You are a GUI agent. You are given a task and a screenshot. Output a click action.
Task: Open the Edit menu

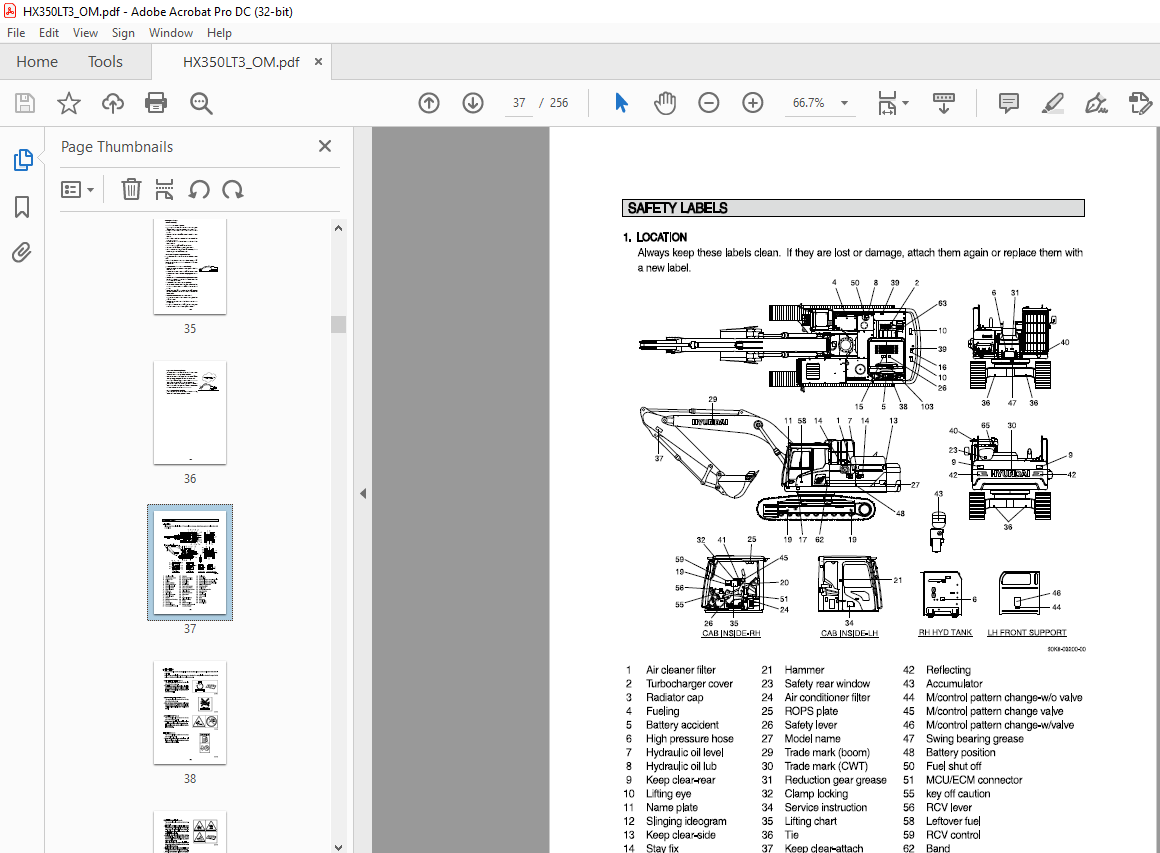click(49, 33)
